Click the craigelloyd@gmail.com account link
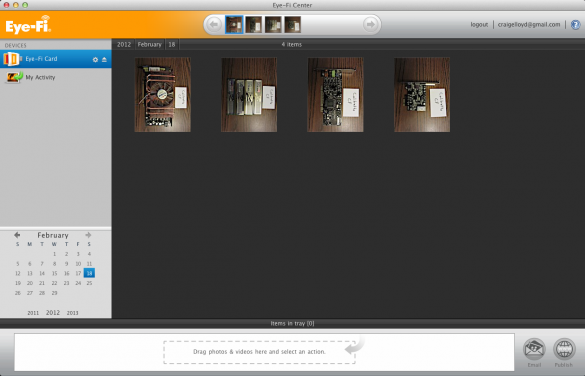585x376 pixels. (x=529, y=25)
